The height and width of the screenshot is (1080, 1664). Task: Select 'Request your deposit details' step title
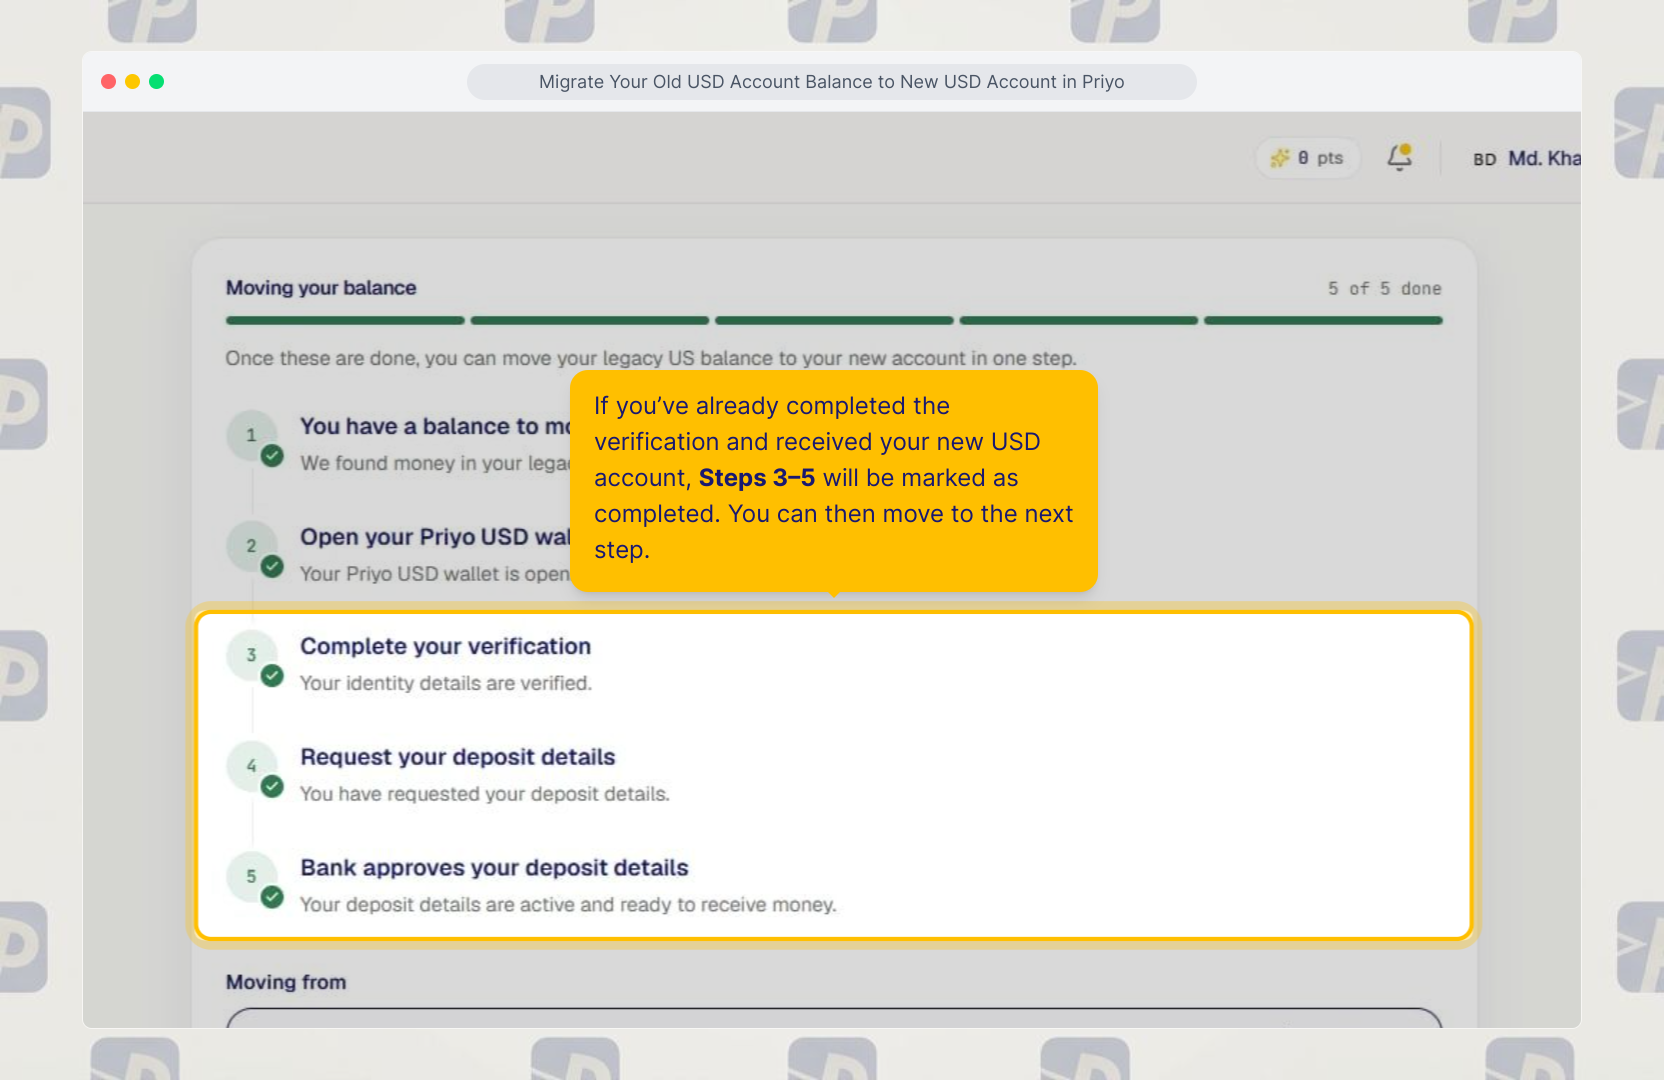[457, 757]
